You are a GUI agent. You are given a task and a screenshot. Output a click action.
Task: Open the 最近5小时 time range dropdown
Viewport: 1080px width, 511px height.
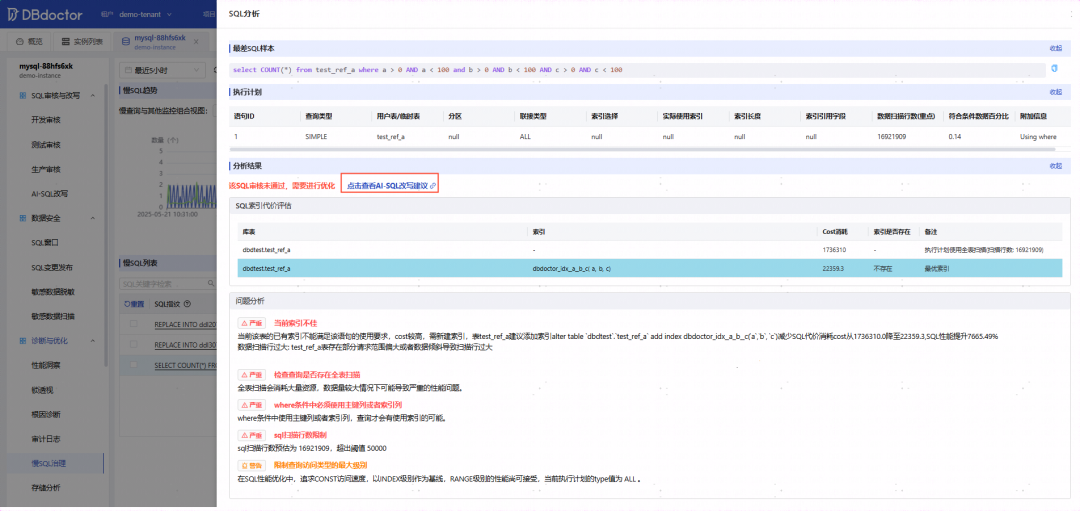coord(163,70)
